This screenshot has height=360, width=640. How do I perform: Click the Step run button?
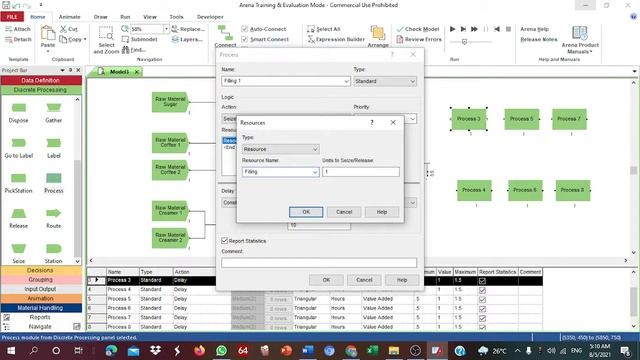coord(463,29)
